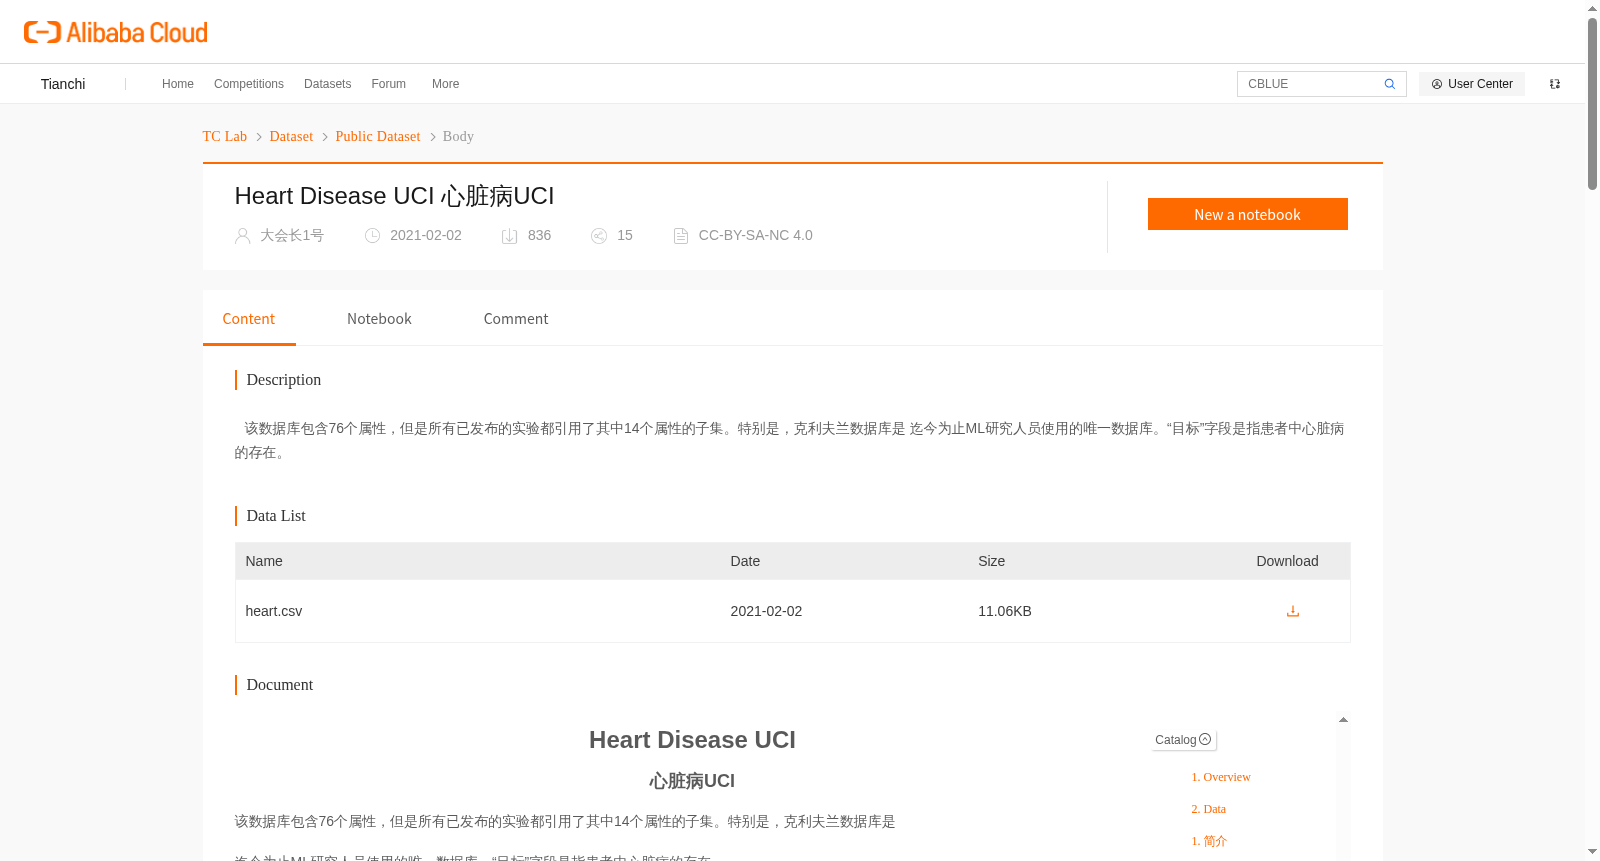The image size is (1600, 861).
Task: Click the 2021-02-02 date cell in table
Action: tap(766, 611)
